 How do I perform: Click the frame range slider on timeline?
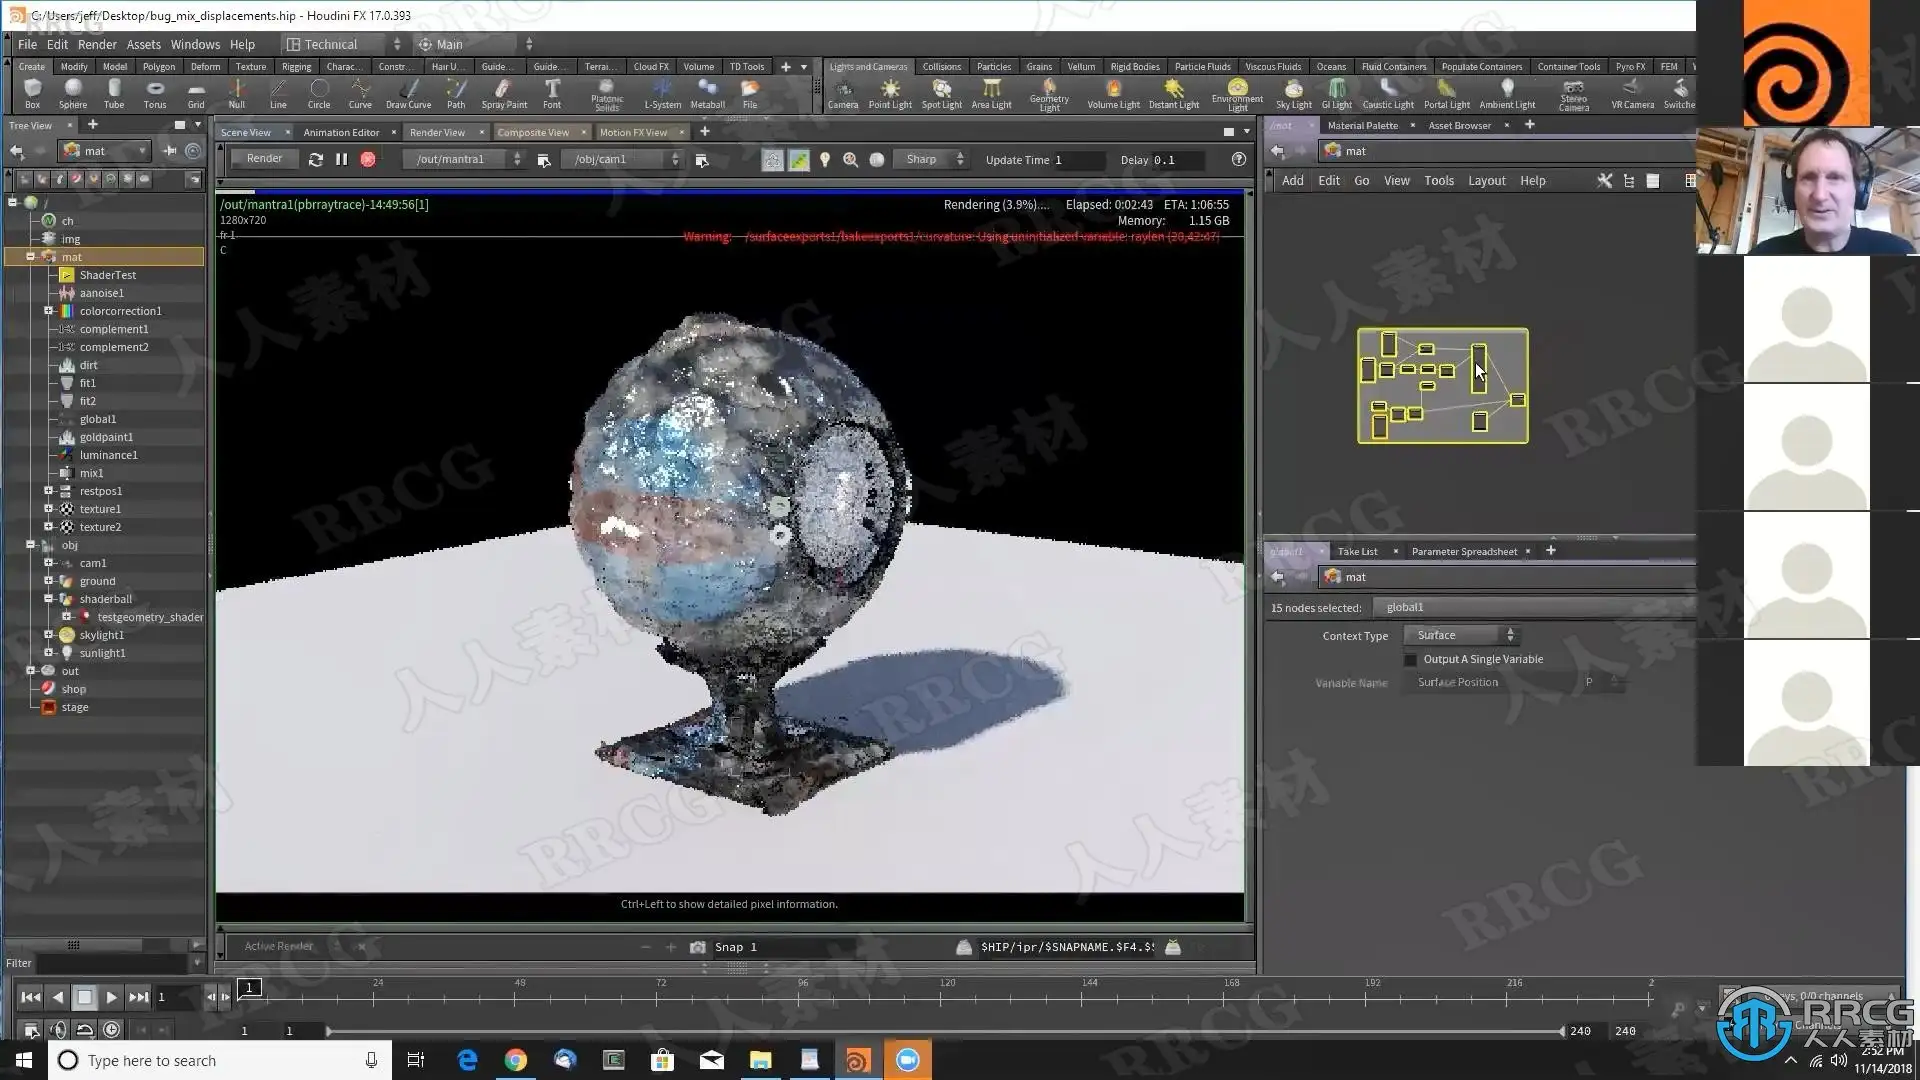pos(944,1031)
